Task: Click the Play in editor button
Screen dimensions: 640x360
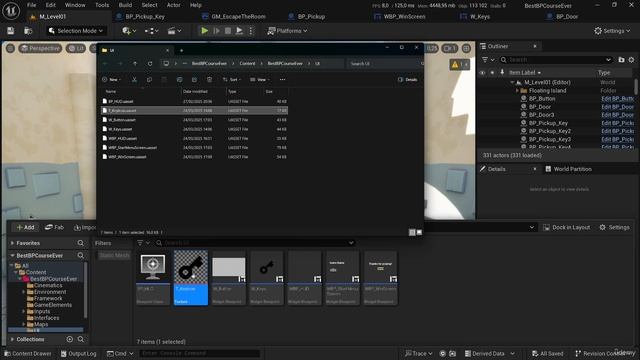Action: [x=204, y=31]
